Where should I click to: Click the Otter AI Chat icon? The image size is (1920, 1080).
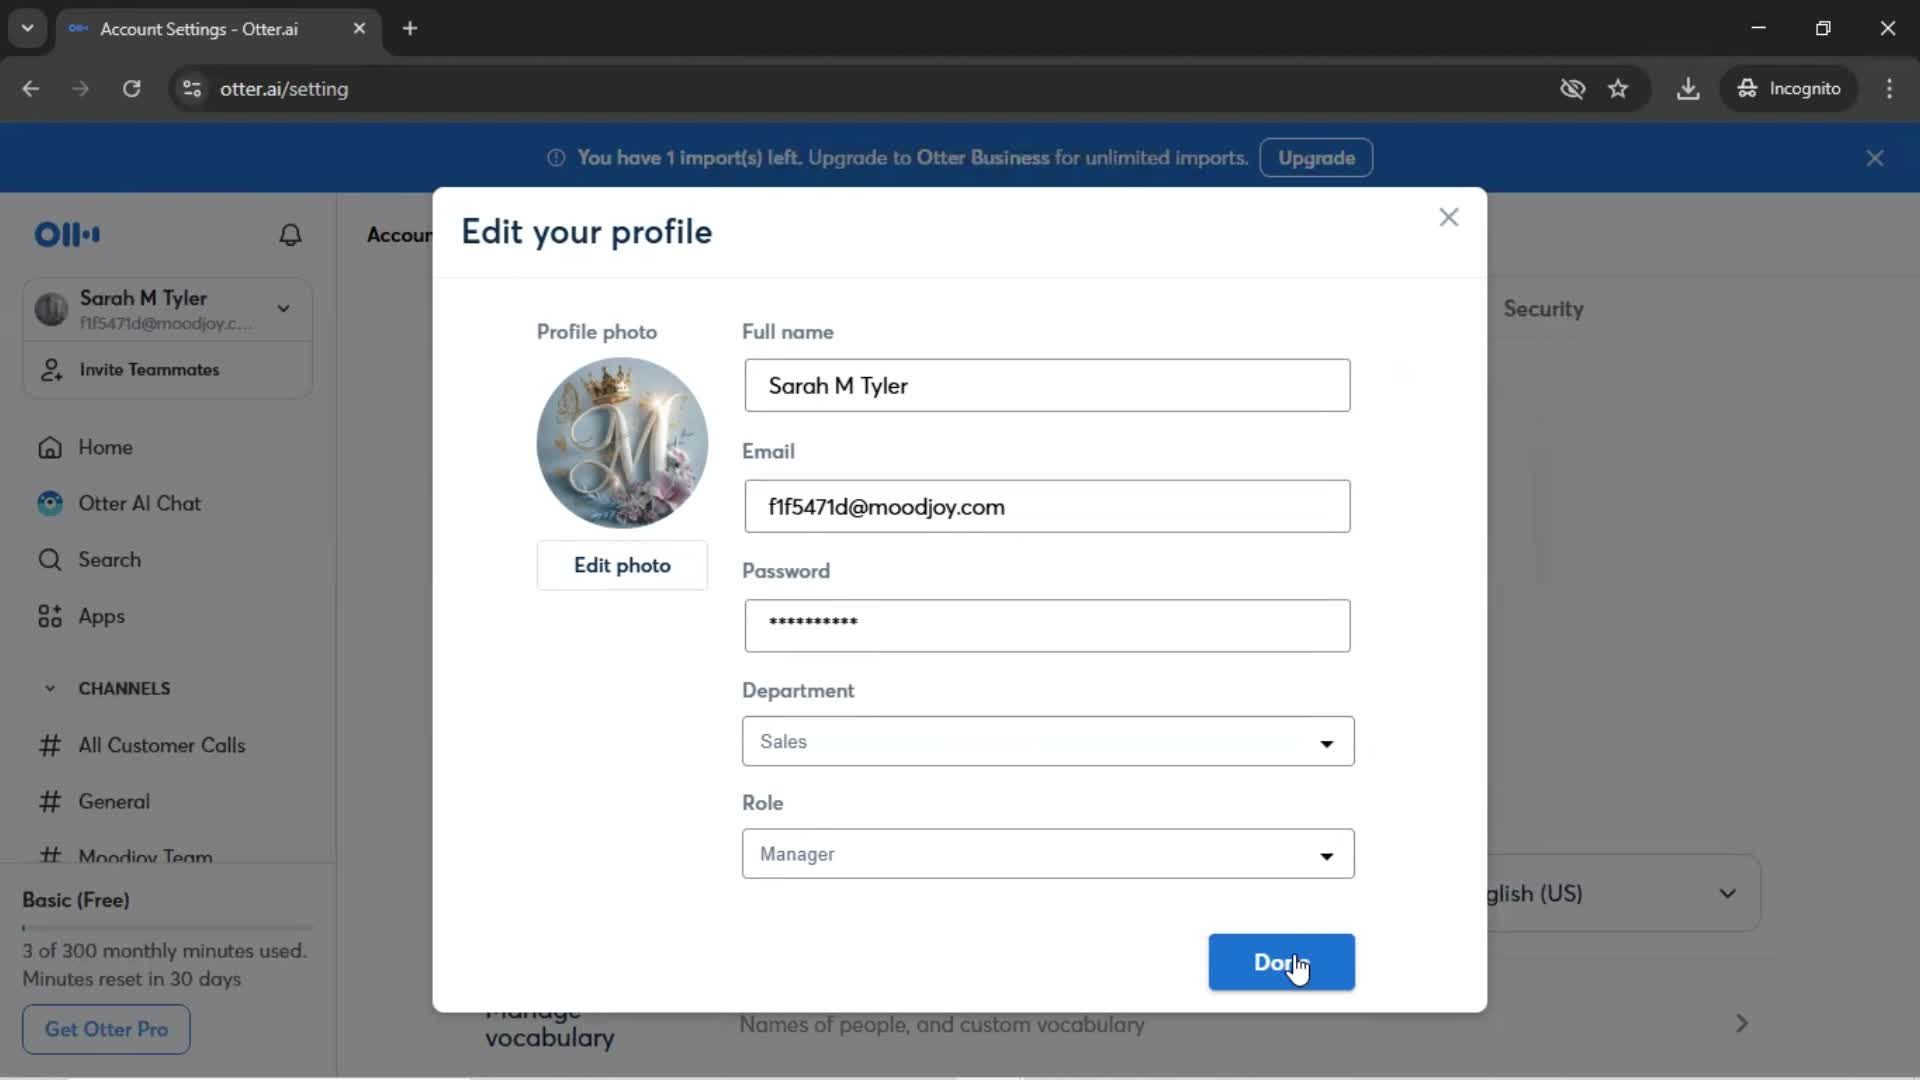(x=50, y=504)
